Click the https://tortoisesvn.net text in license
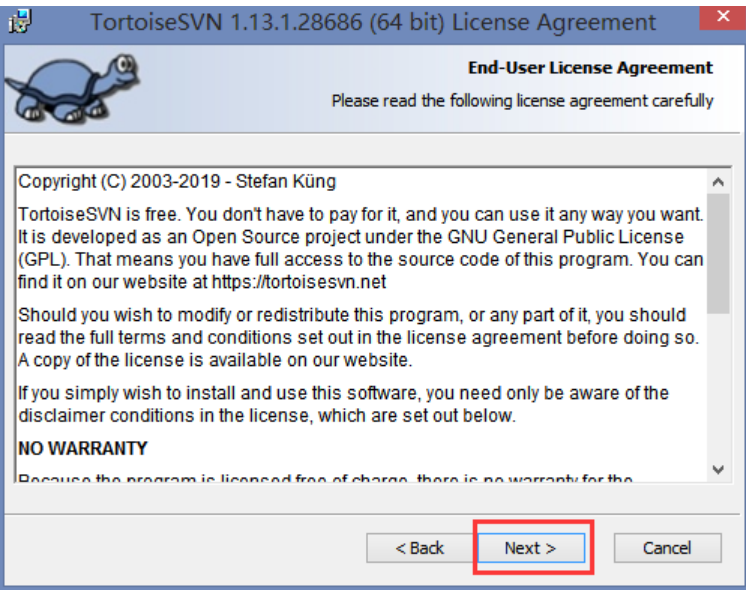The width and height of the screenshot is (746, 591). (299, 282)
